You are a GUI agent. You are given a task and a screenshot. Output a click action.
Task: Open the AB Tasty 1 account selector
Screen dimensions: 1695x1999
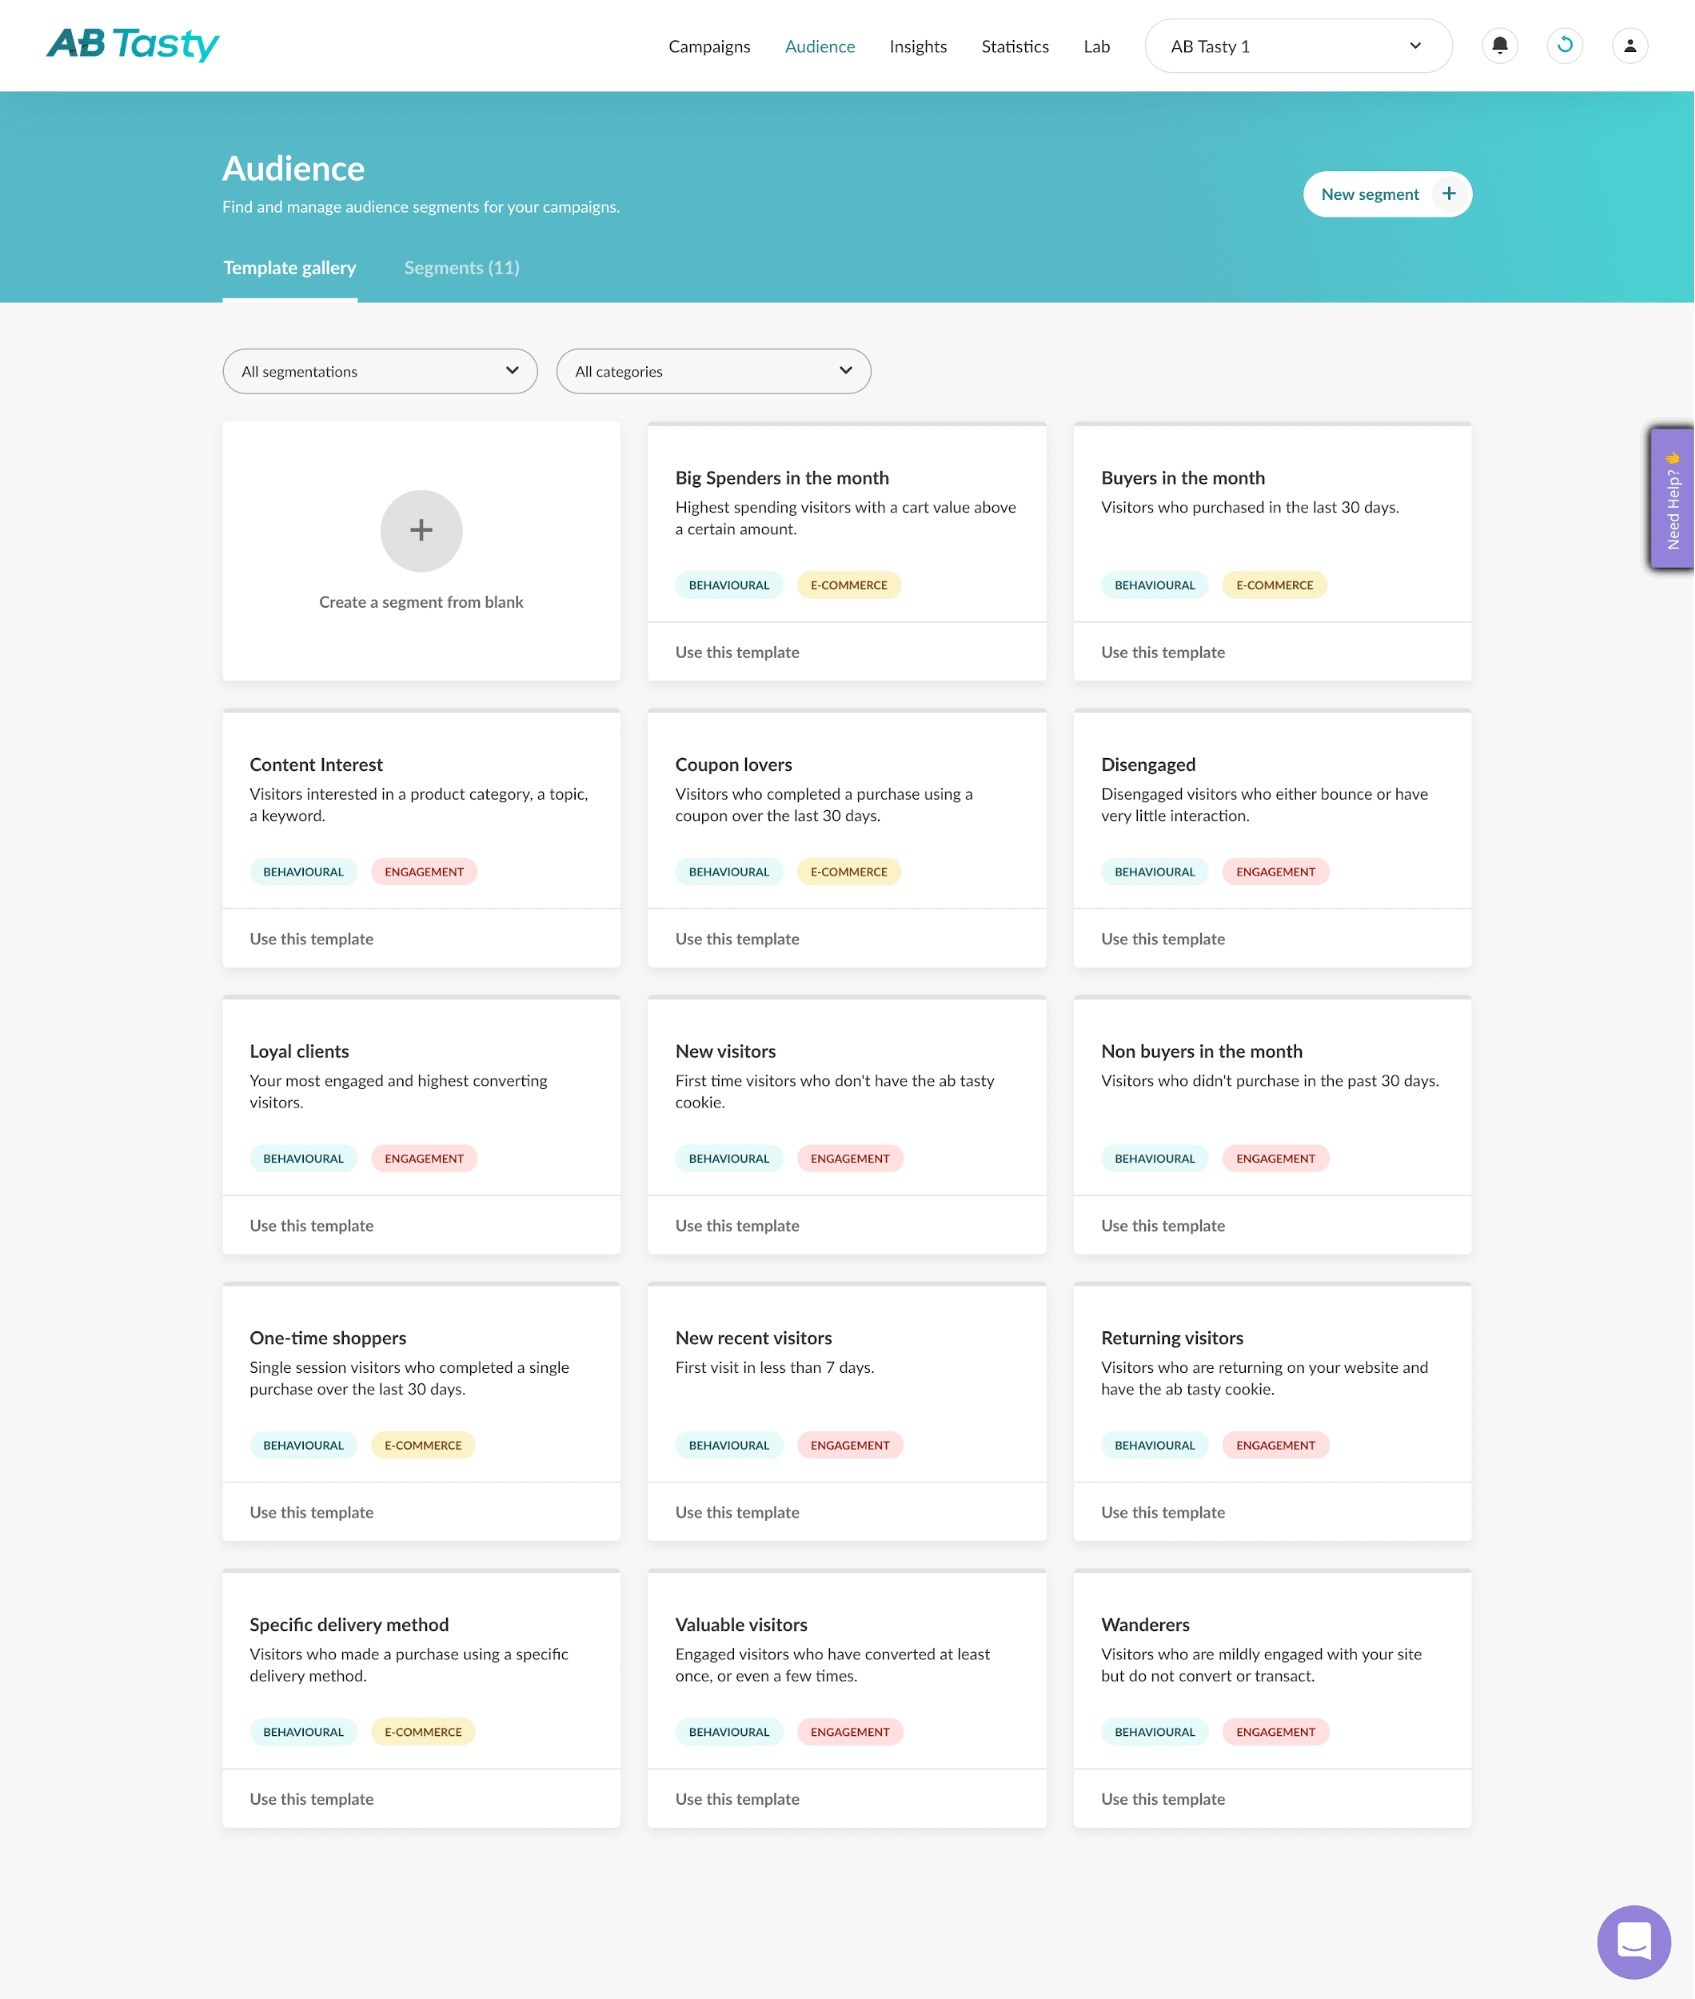pyautogui.click(x=1297, y=46)
